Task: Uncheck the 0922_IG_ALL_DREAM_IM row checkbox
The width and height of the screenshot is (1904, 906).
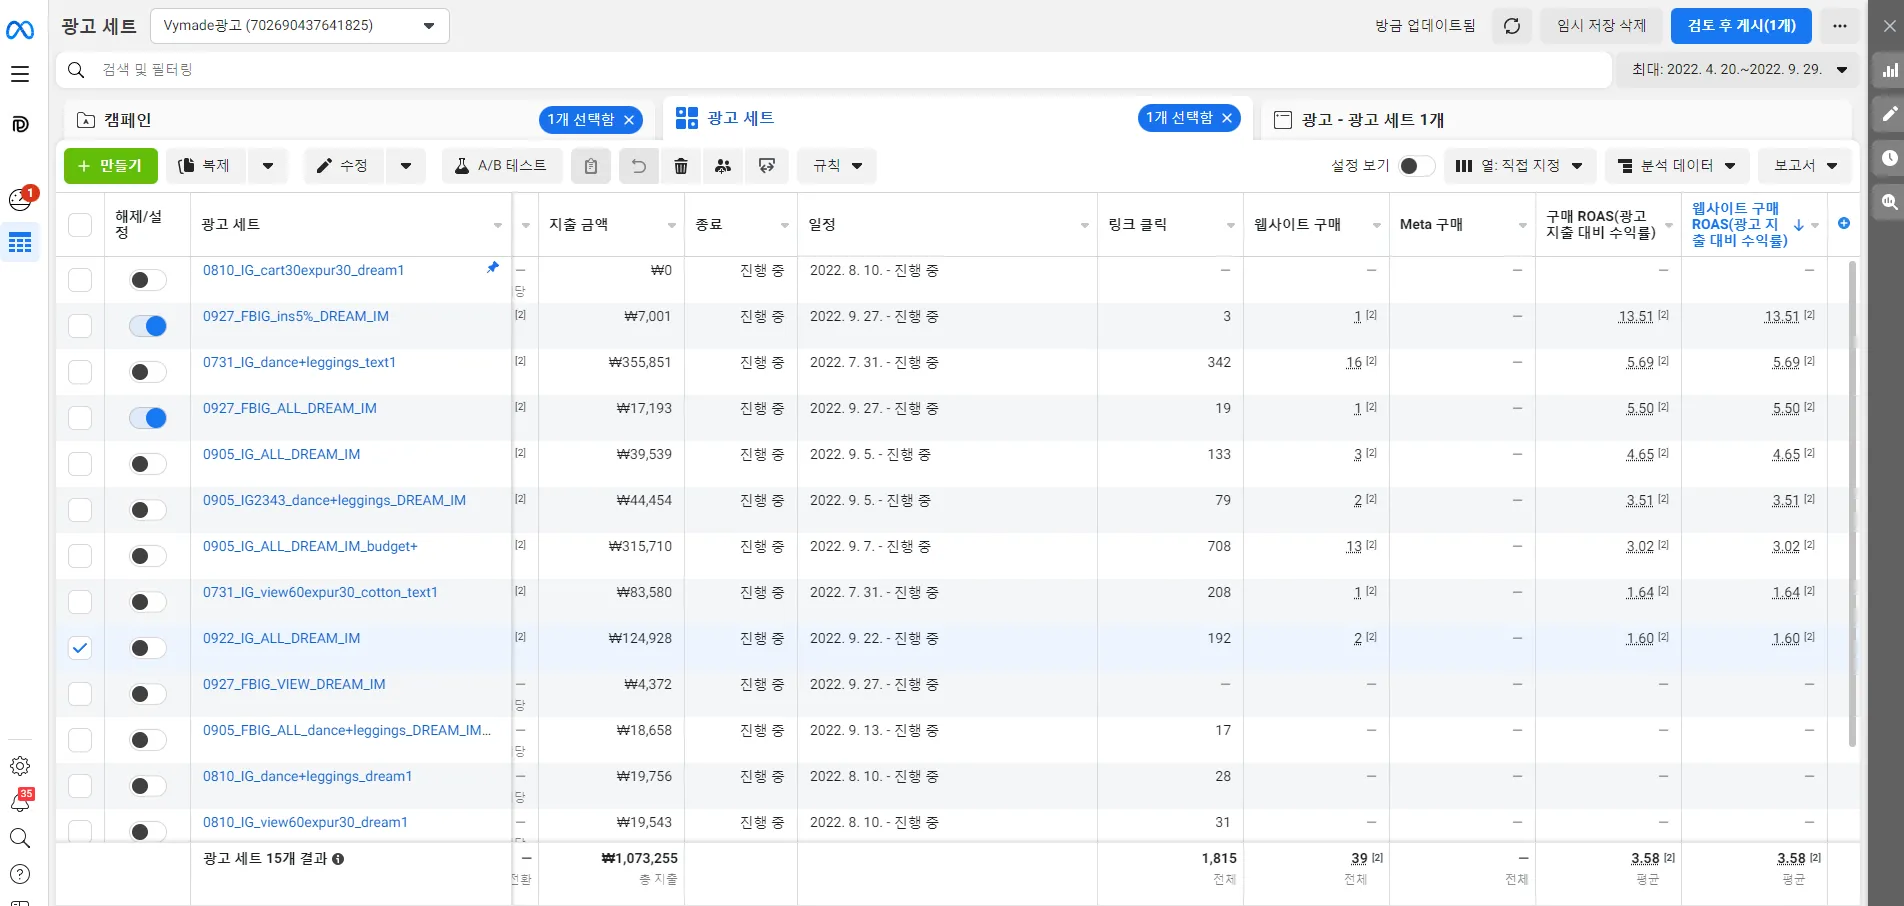Action: (80, 648)
